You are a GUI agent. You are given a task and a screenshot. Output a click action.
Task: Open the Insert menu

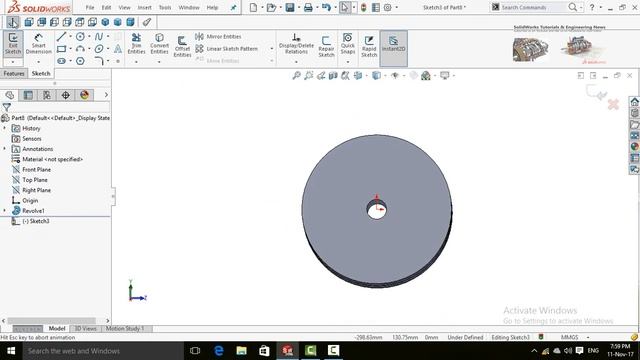click(144, 7)
